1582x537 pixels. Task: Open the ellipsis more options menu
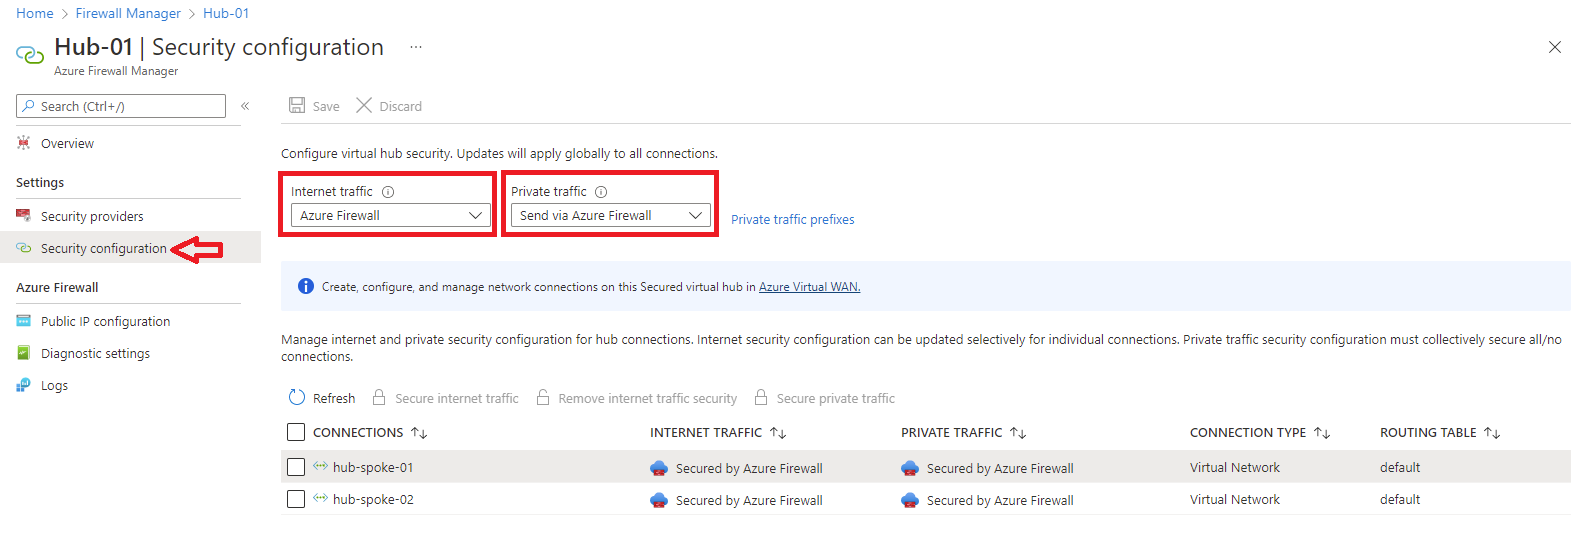click(416, 47)
